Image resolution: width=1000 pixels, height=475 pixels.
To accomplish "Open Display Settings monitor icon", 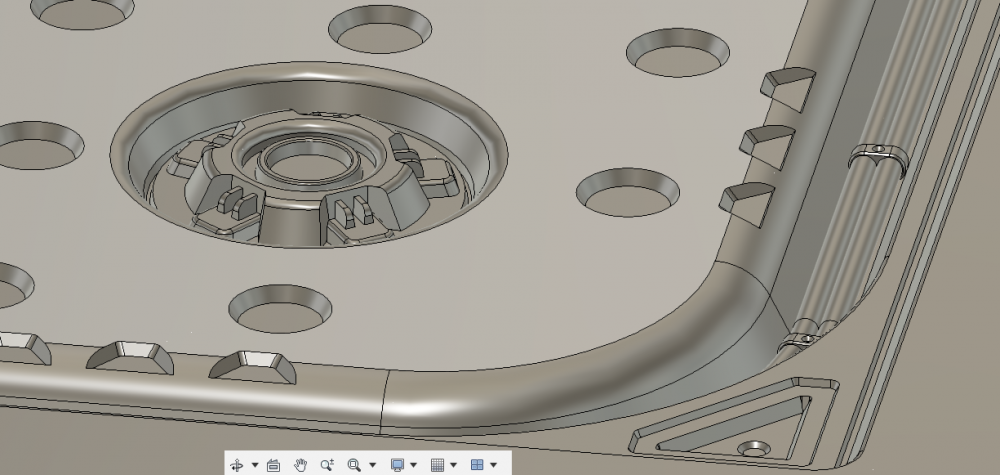I will coord(396,465).
